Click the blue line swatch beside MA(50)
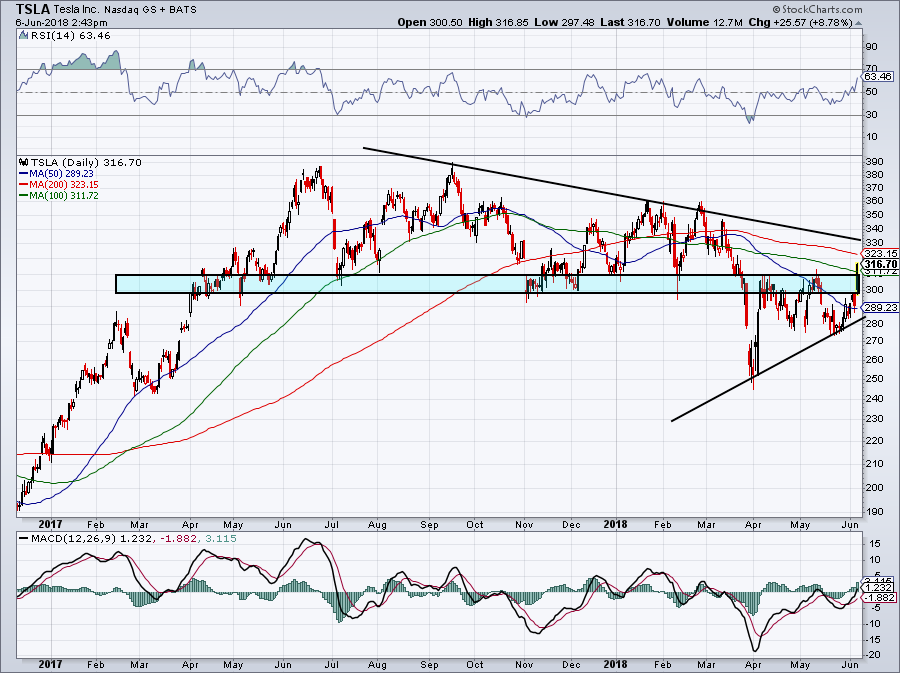This screenshot has height=673, width=900. [24, 173]
